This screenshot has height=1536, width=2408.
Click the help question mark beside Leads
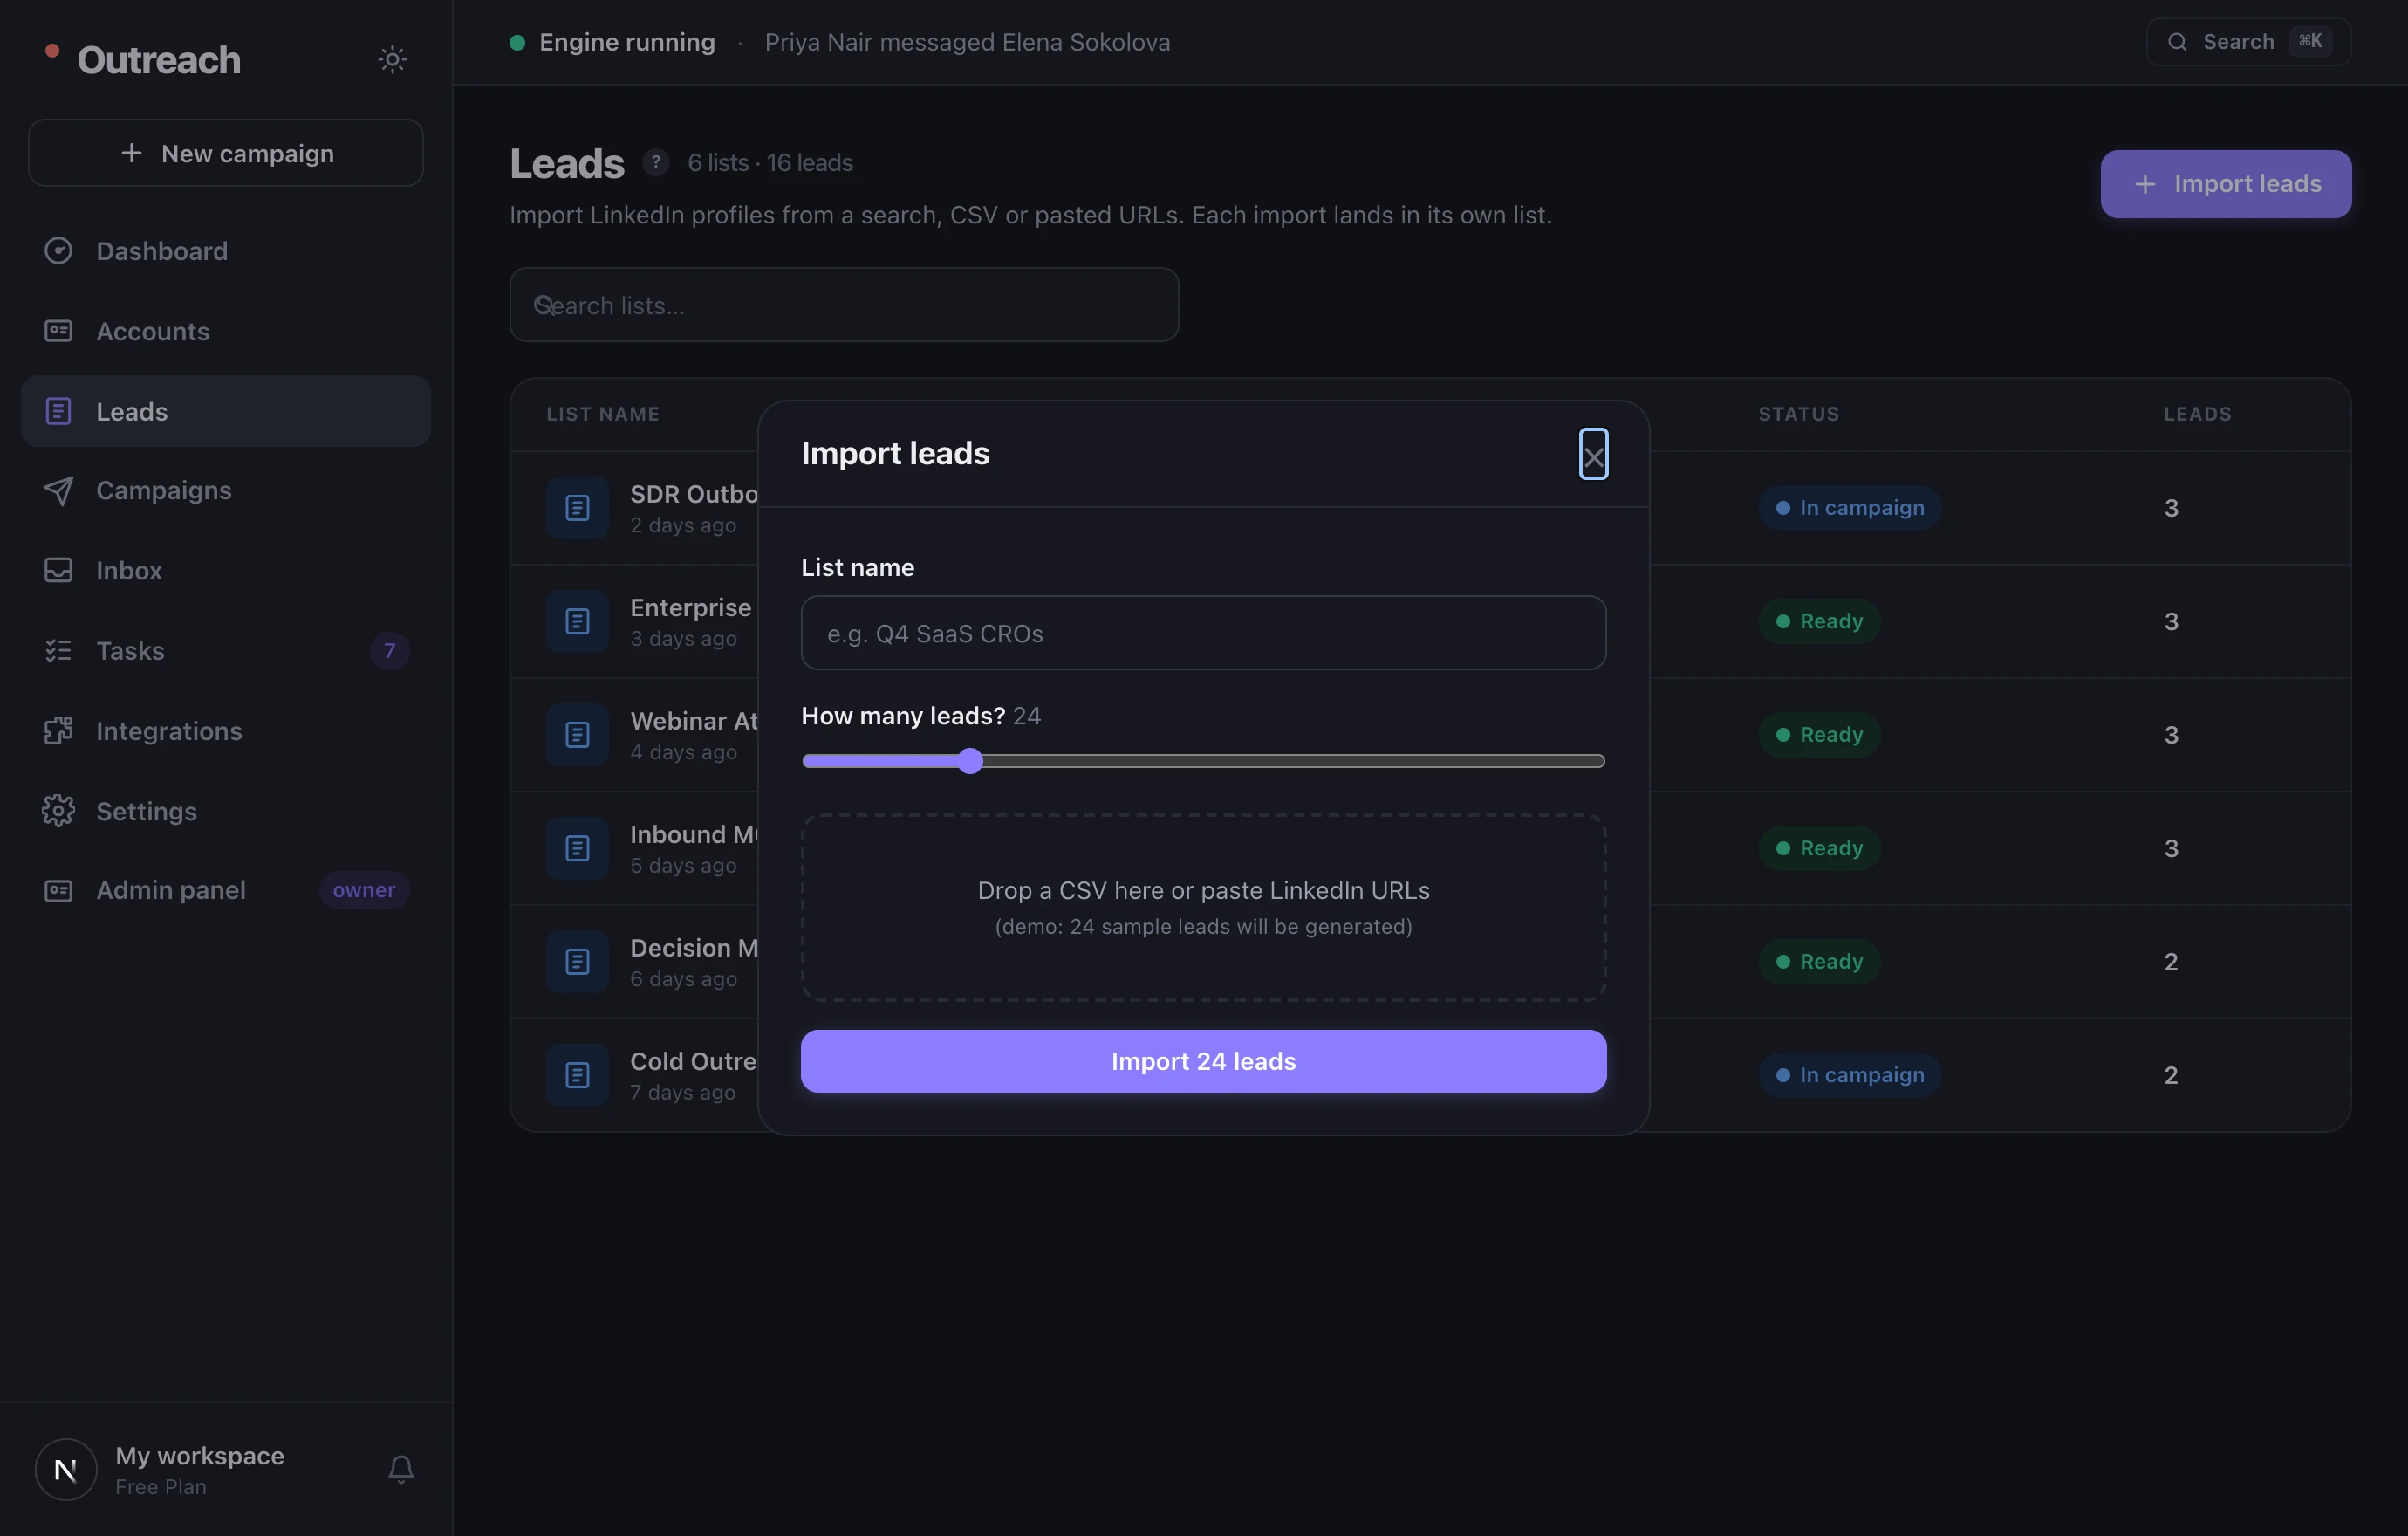pos(656,162)
